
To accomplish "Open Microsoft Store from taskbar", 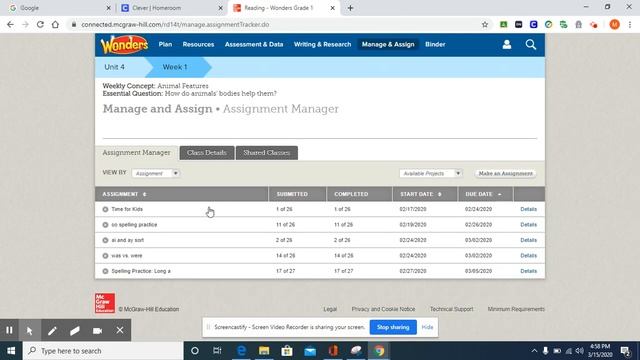I will [x=287, y=351].
